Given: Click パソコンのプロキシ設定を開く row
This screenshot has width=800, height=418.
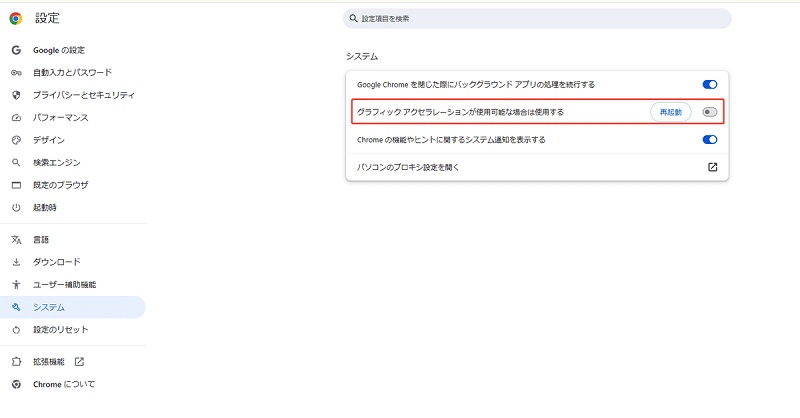Looking at the screenshot, I should pos(537,167).
